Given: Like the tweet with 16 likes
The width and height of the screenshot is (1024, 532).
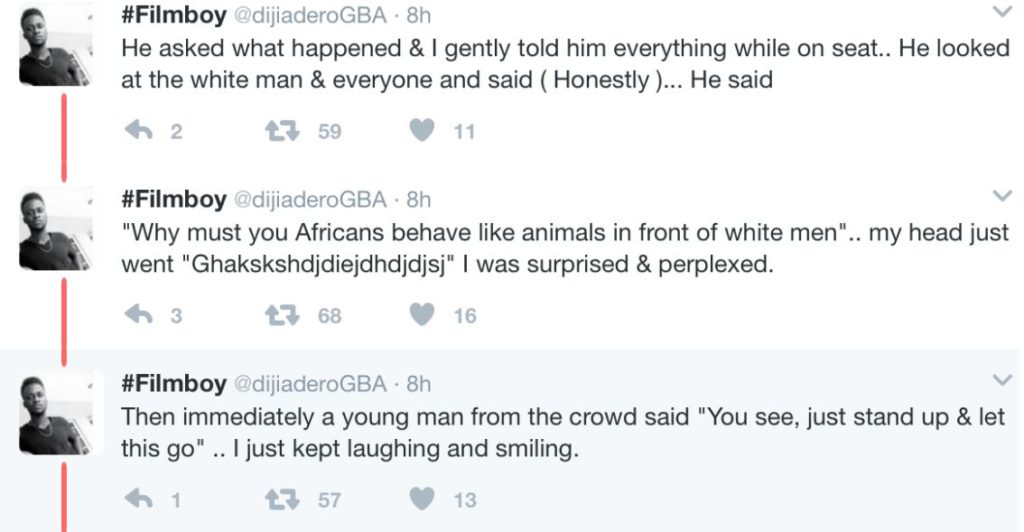Looking at the screenshot, I should pyautogui.click(x=424, y=316).
